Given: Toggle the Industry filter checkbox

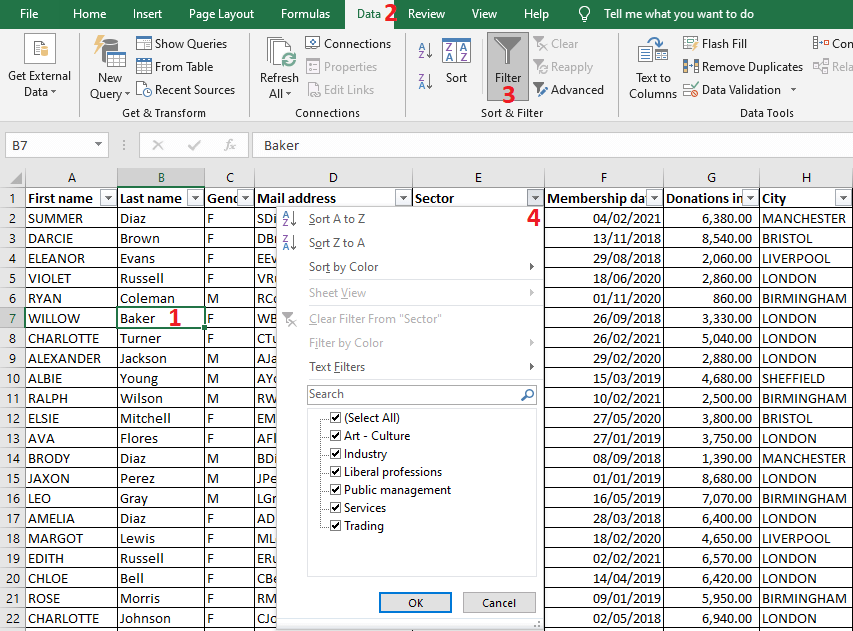Looking at the screenshot, I should coord(336,454).
